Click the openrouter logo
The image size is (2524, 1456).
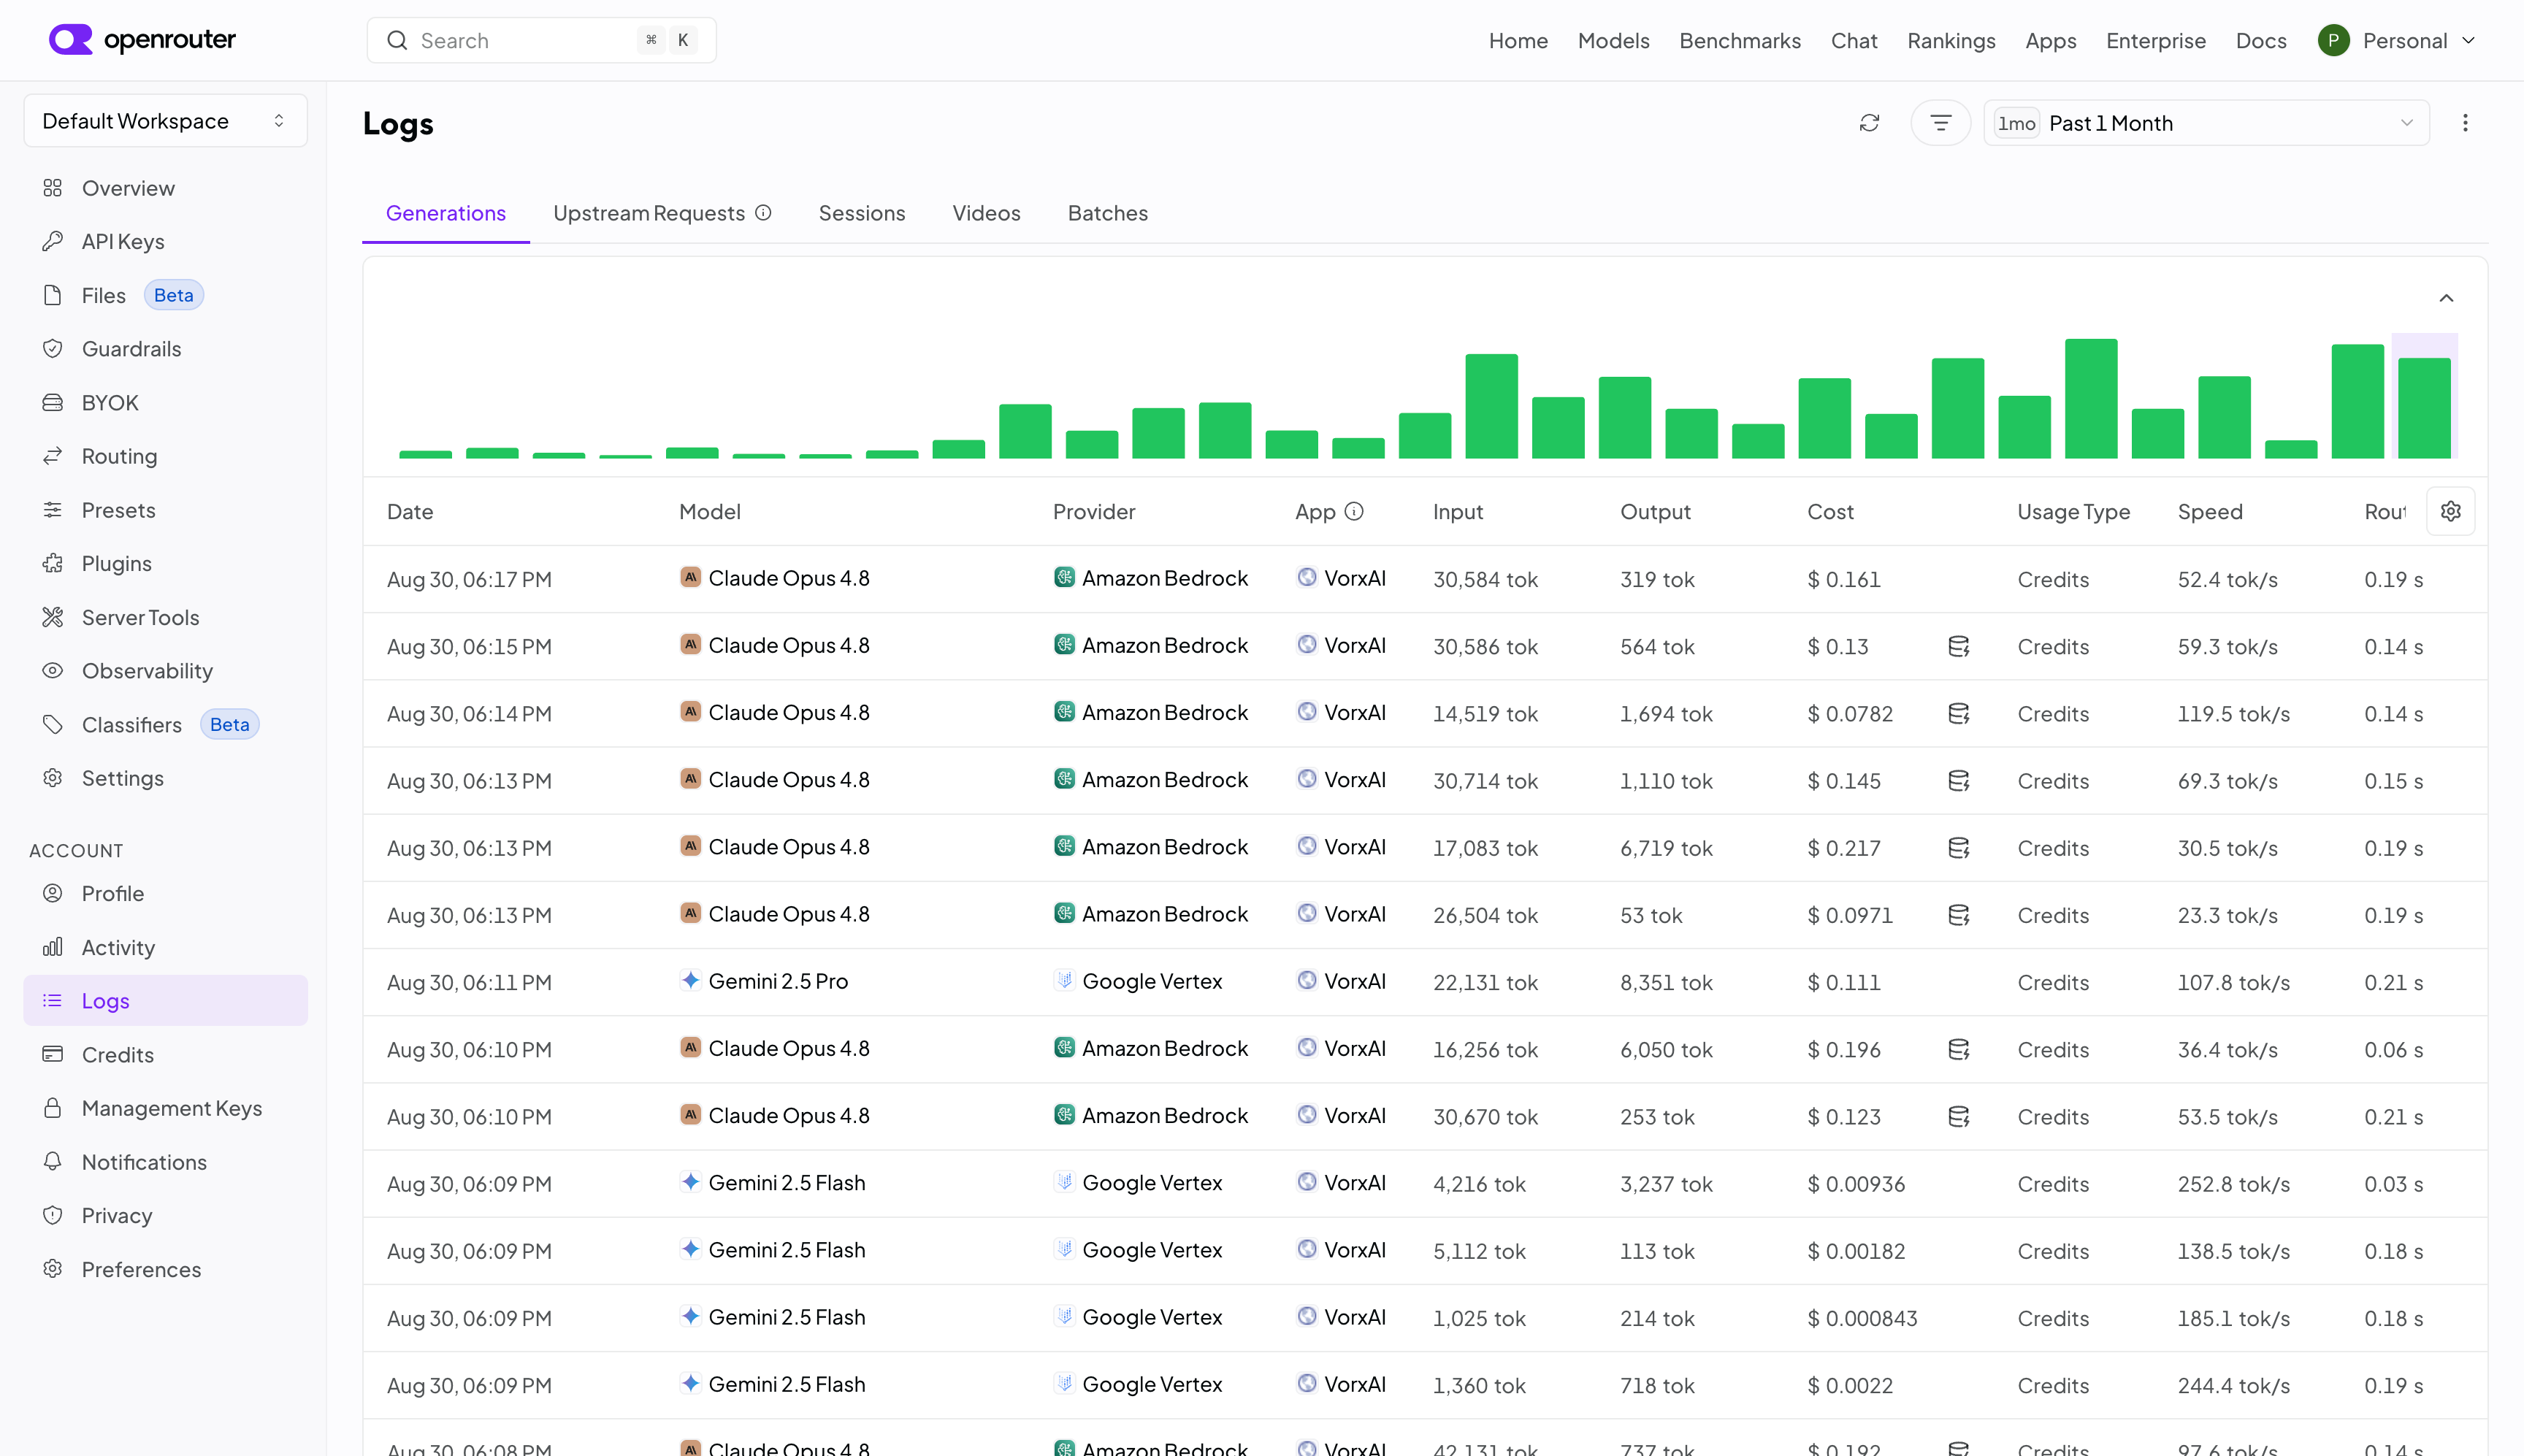click(142, 40)
